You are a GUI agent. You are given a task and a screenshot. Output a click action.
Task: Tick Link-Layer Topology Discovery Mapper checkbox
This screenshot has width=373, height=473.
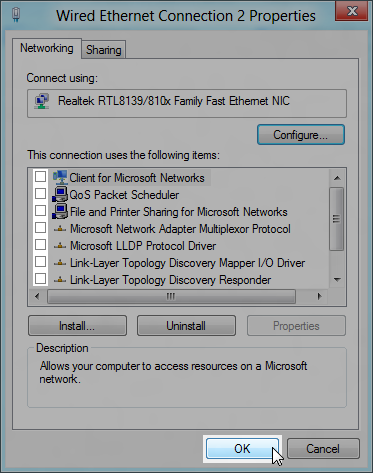pyautogui.click(x=41, y=261)
